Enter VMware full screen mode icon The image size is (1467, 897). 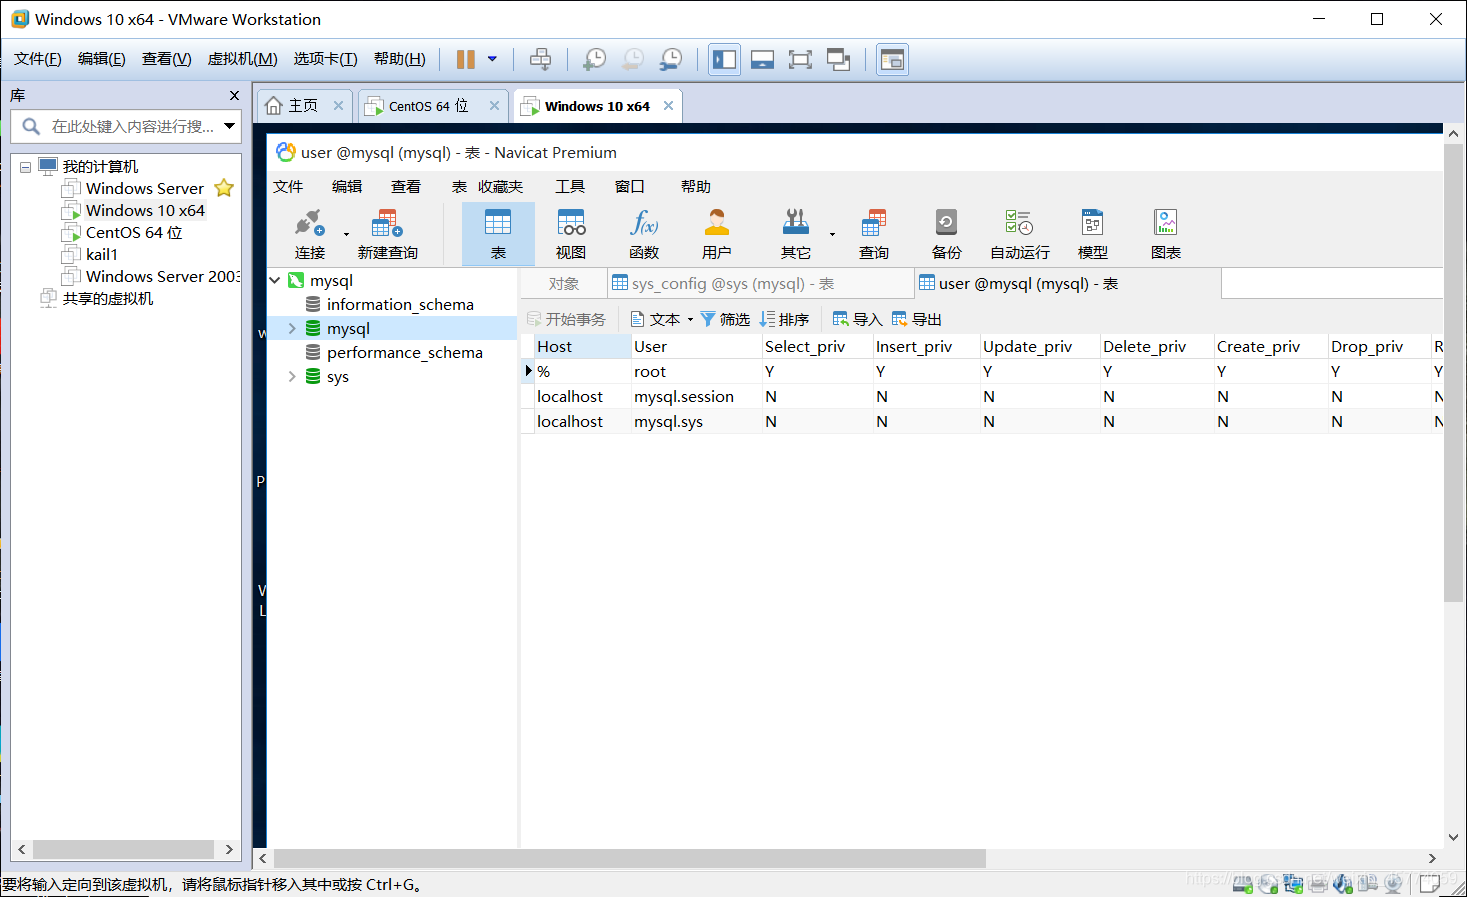click(800, 59)
